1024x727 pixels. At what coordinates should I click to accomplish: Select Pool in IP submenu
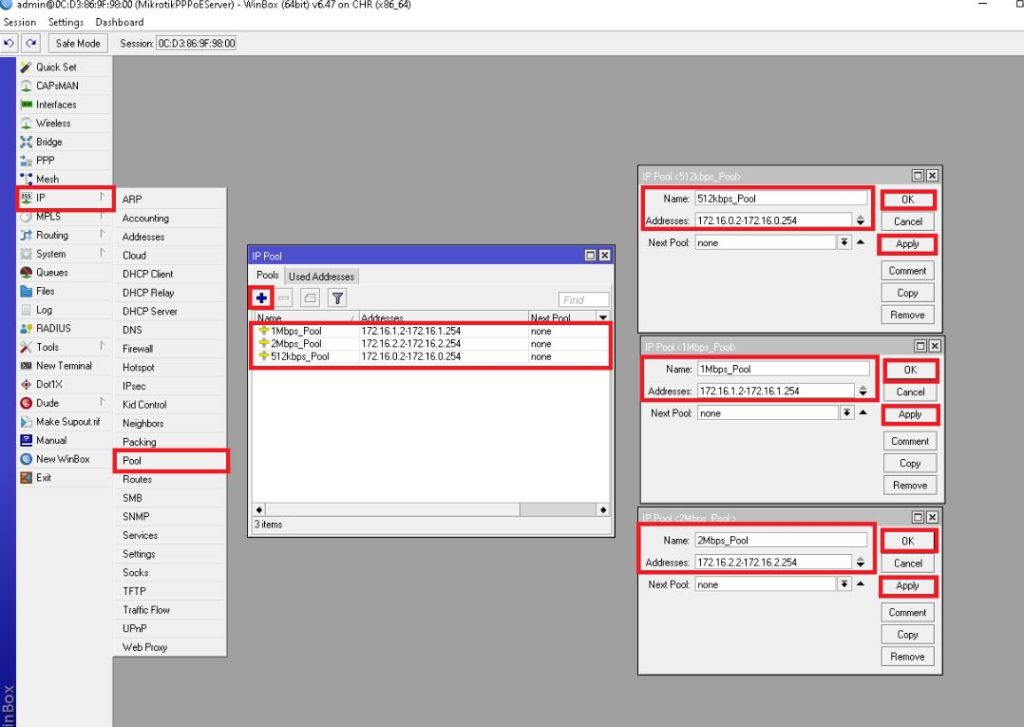[170, 460]
